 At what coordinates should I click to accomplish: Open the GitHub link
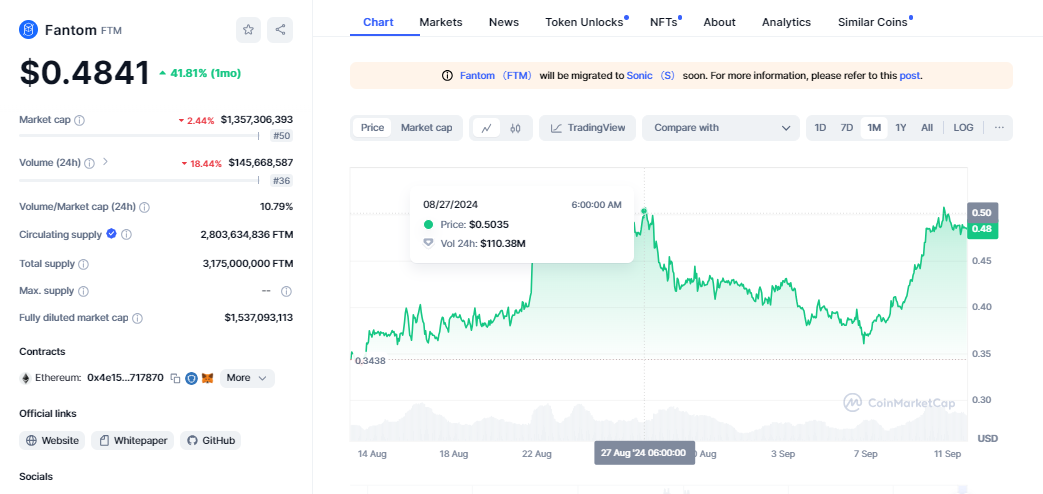tap(210, 440)
